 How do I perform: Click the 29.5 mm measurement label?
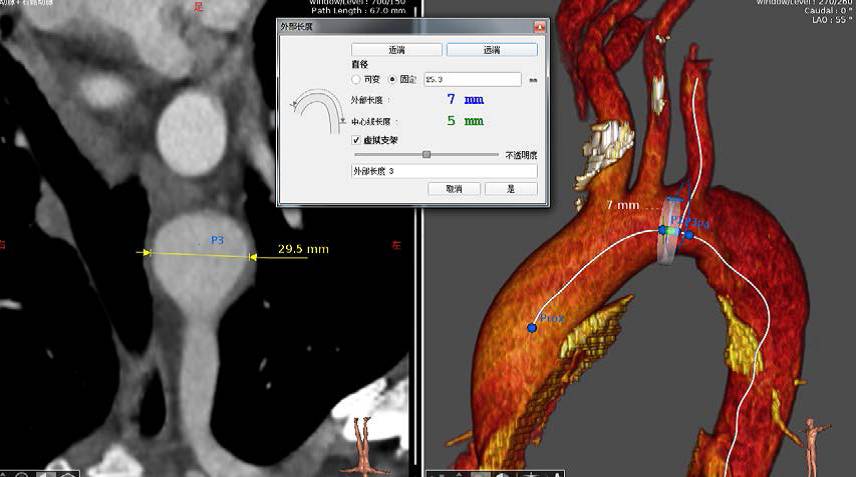click(x=304, y=249)
